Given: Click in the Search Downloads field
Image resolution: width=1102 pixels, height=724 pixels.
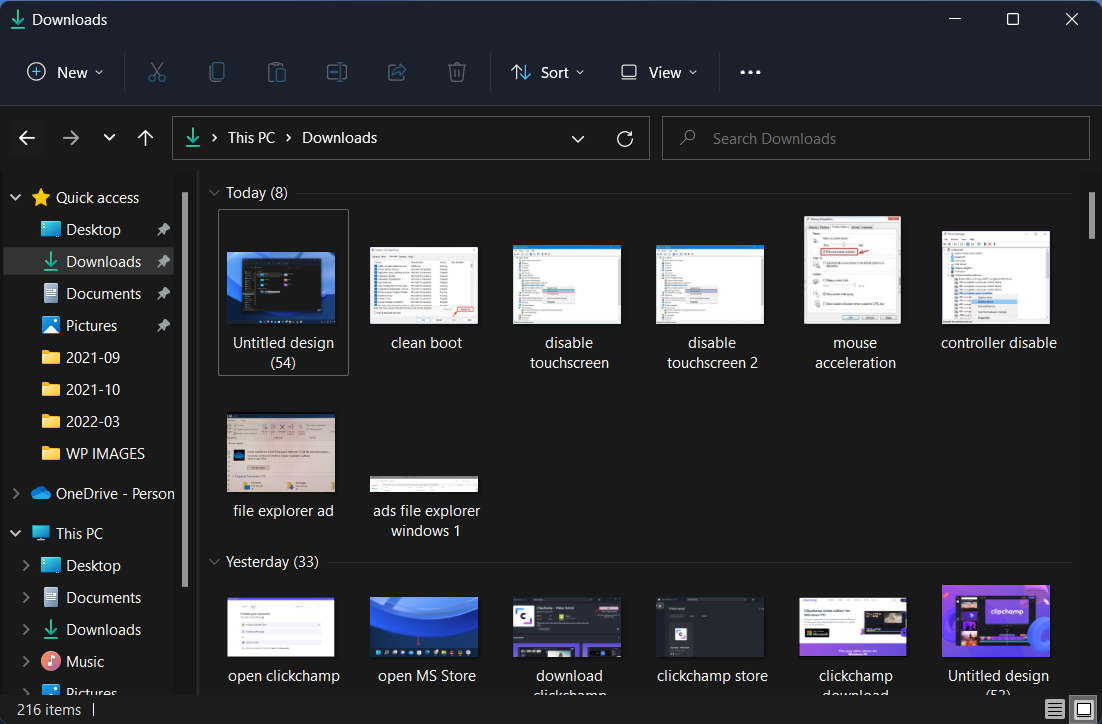Looking at the screenshot, I should tap(875, 138).
